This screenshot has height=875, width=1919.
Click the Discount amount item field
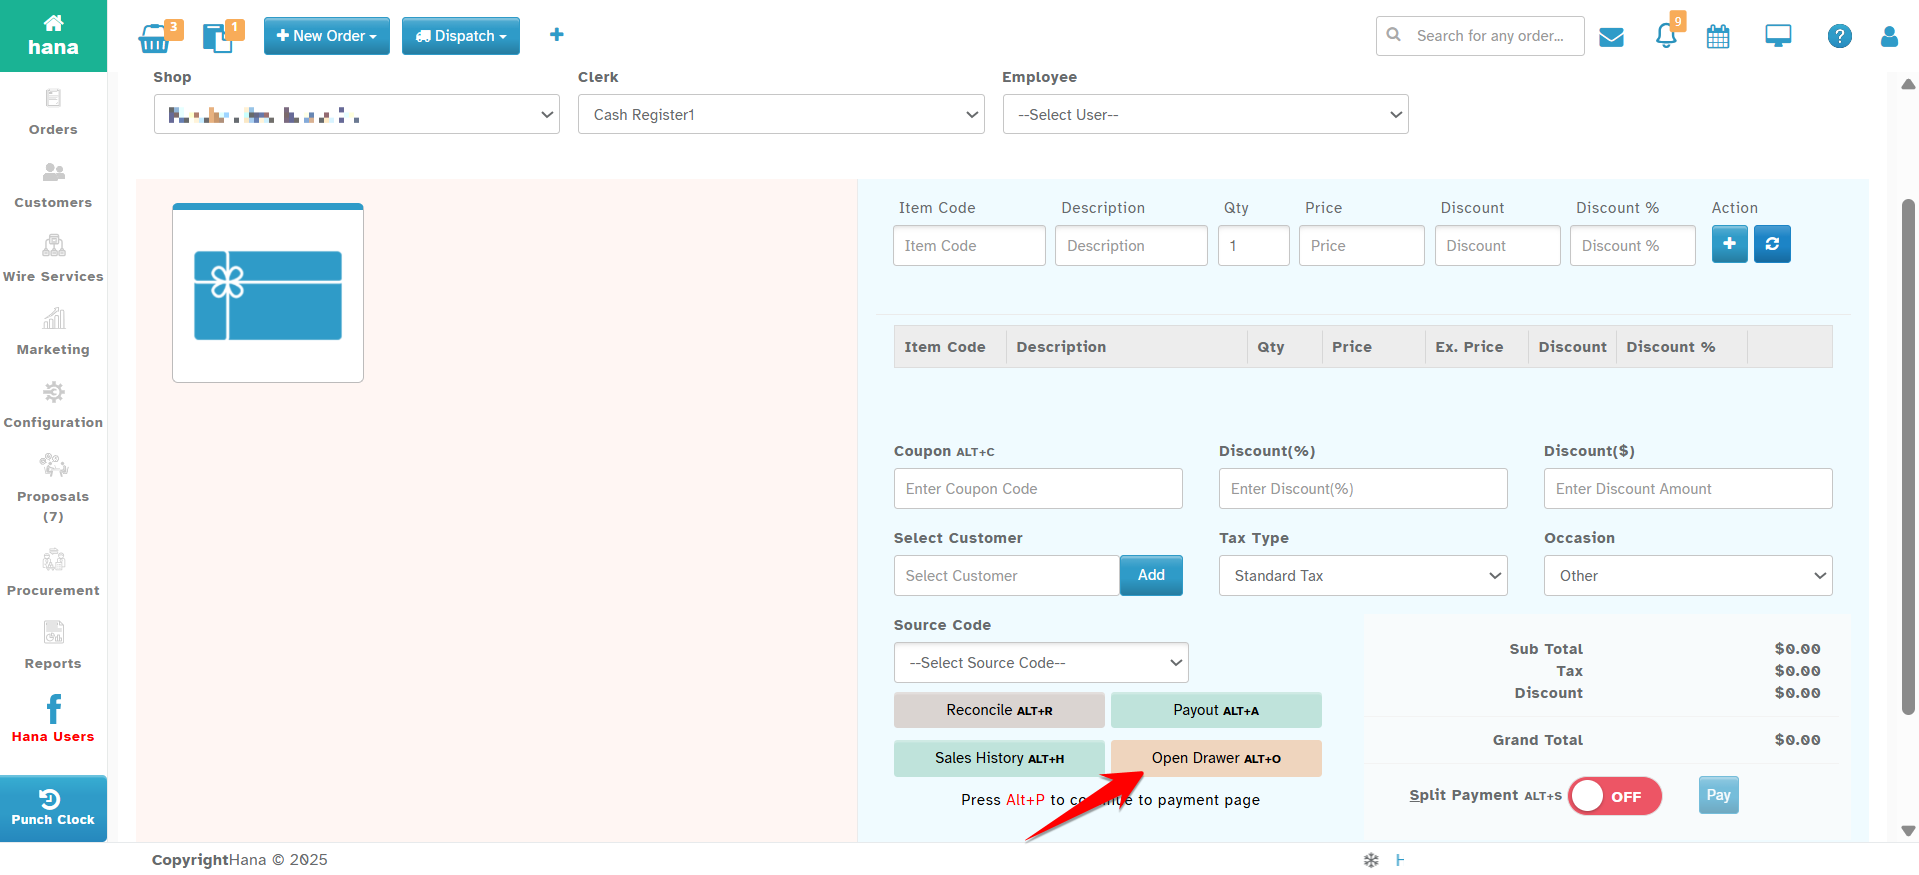click(1497, 245)
